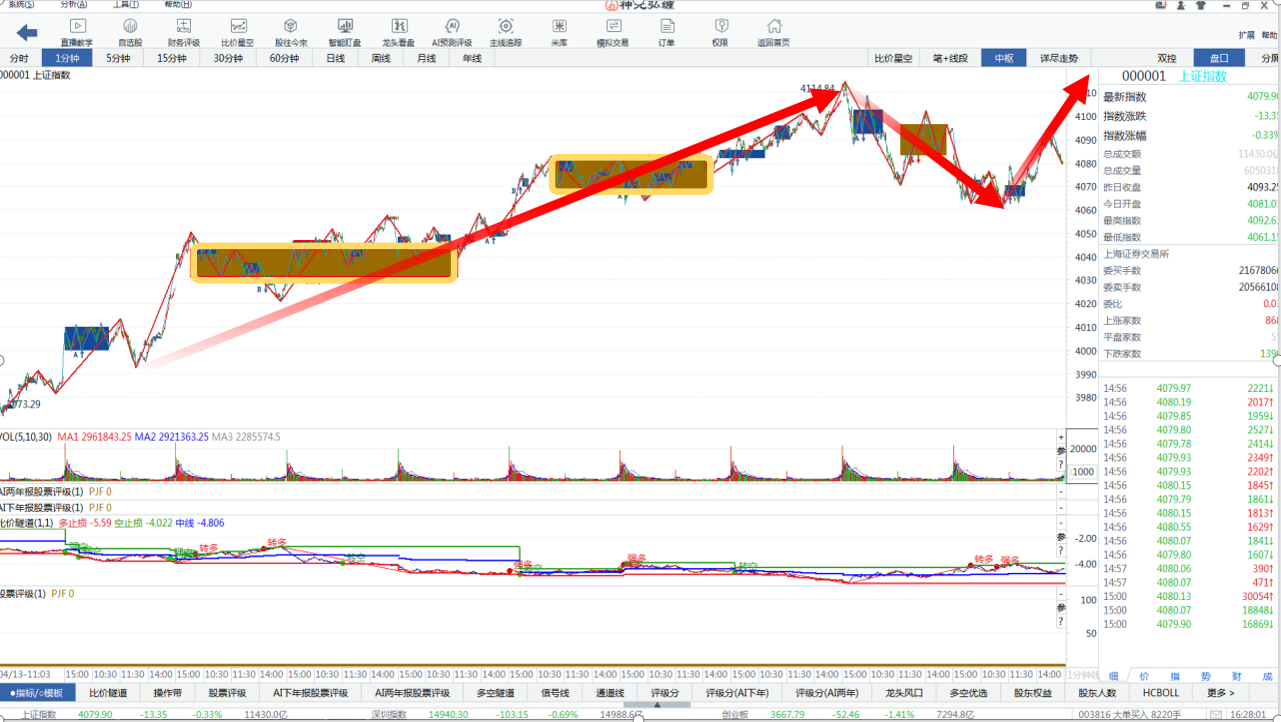This screenshot has width=1281, height=722.
Task: Open 模拟交易 simulated trading icon
Action: click(x=613, y=32)
